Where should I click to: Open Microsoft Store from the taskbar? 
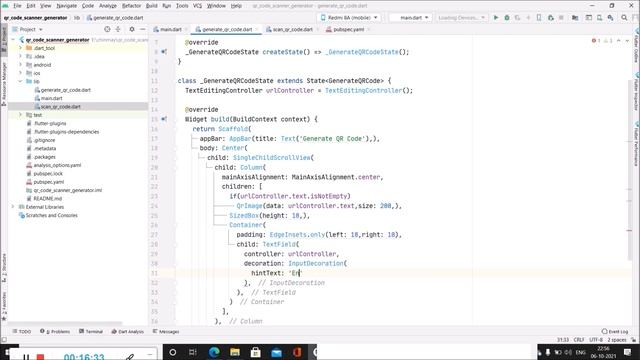tap(256, 352)
